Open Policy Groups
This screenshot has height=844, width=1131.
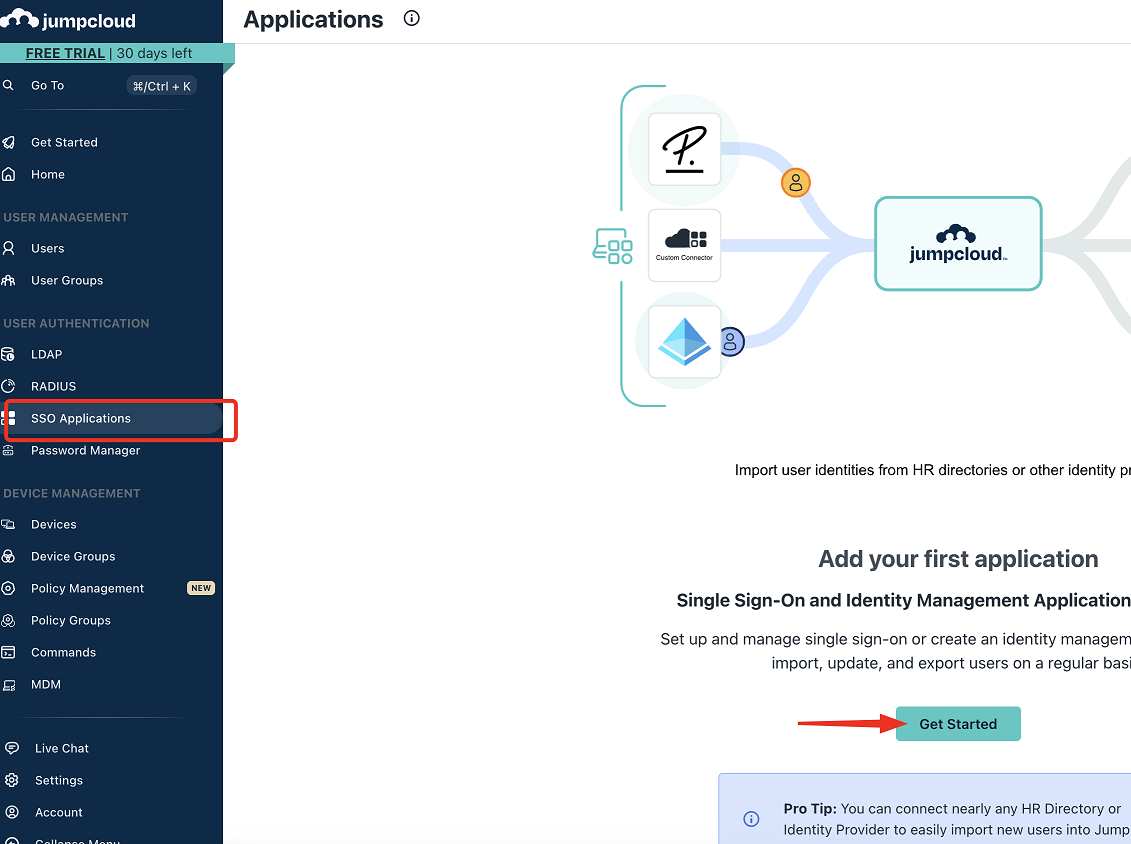(x=71, y=620)
